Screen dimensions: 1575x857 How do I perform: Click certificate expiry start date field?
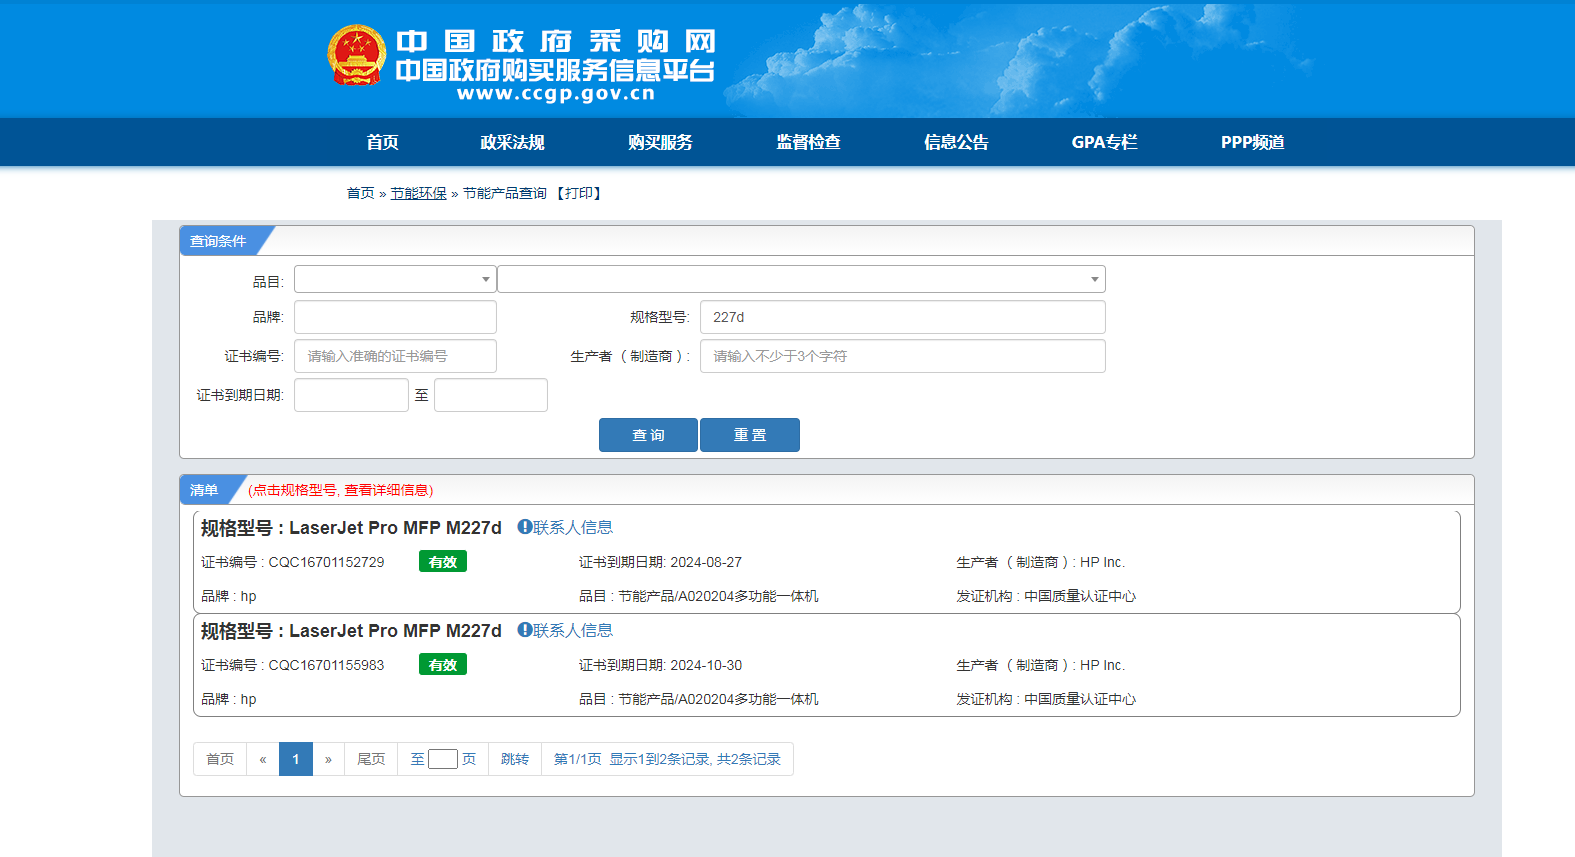coord(351,395)
